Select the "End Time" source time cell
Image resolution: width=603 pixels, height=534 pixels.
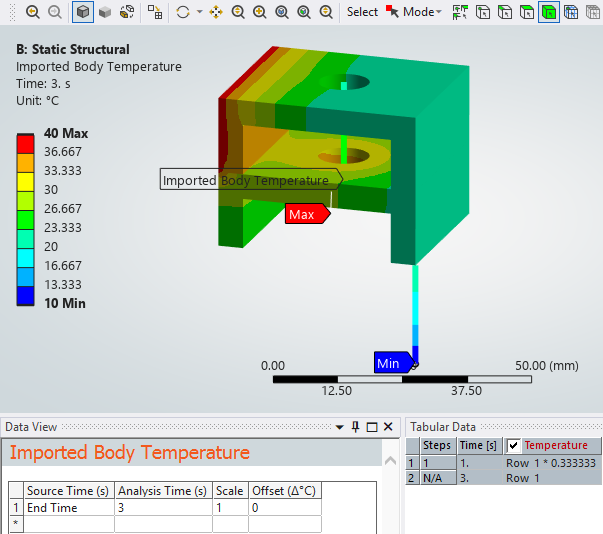68,508
